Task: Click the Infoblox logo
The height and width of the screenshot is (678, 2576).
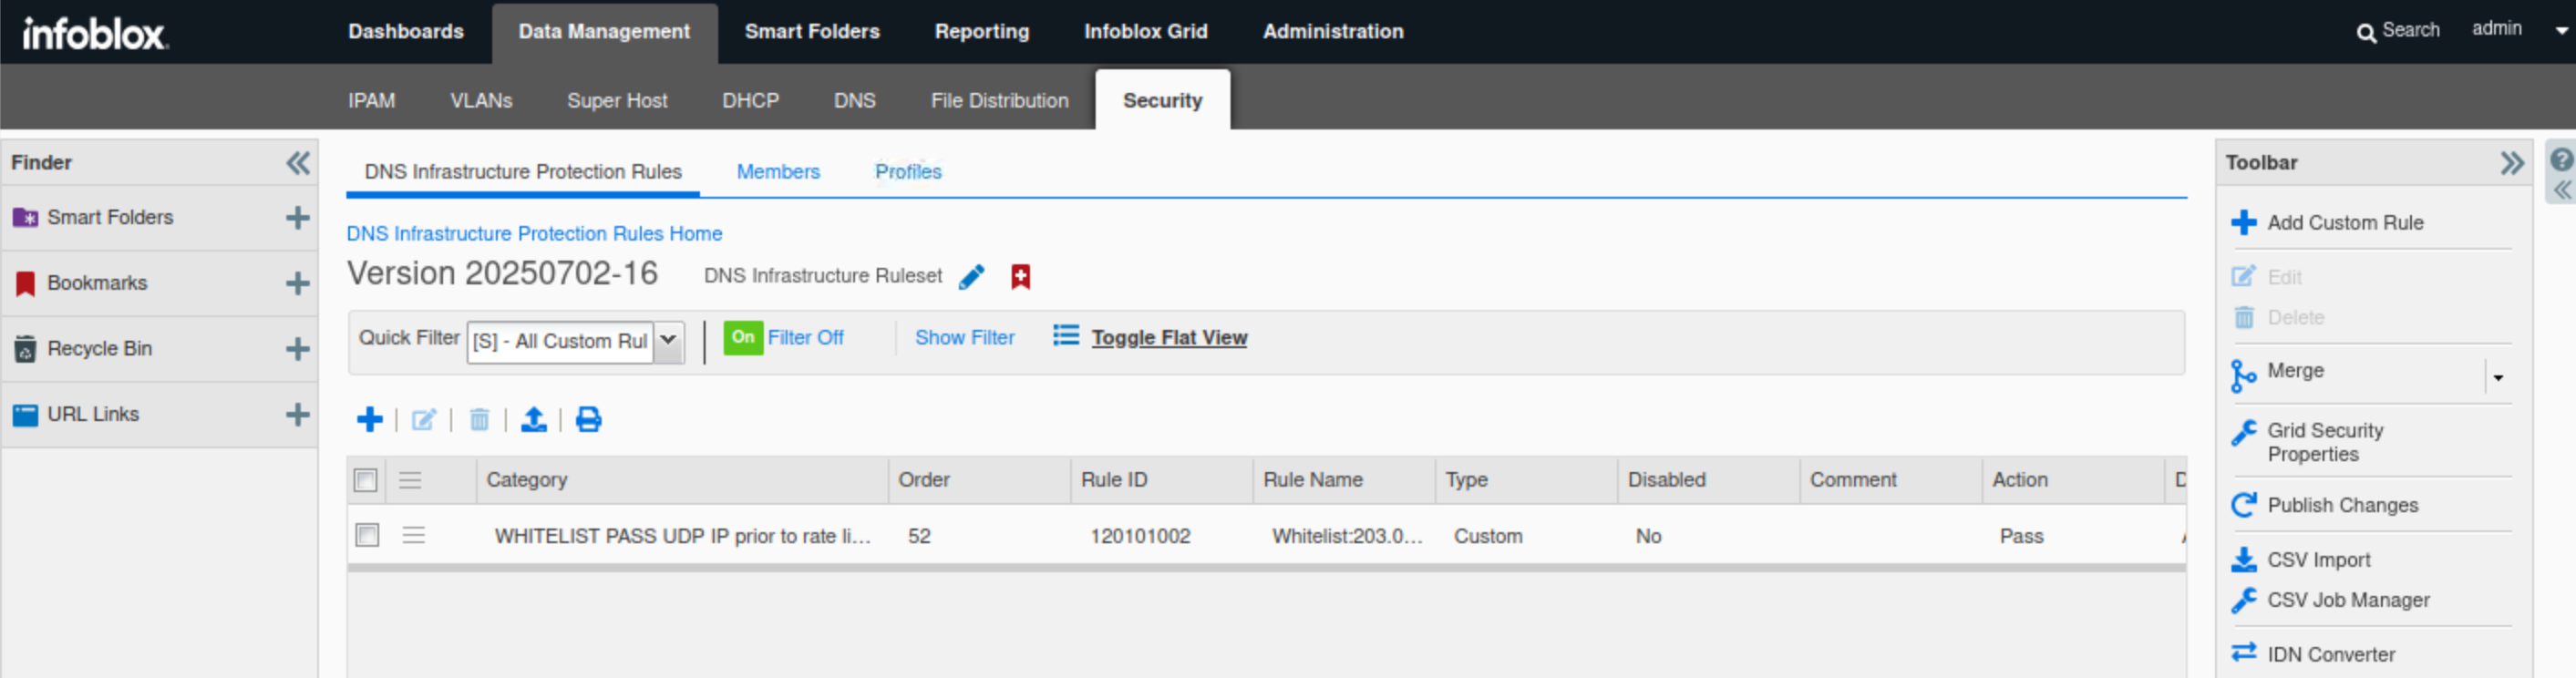Action: pyautogui.click(x=95, y=33)
